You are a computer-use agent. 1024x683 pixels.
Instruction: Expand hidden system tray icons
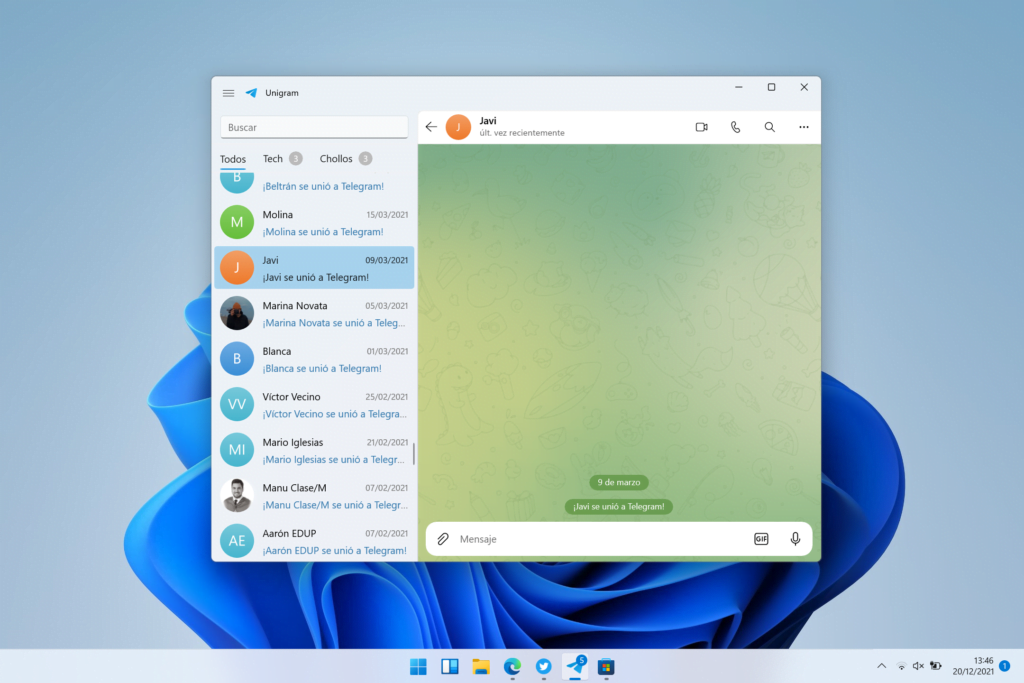tap(881, 665)
